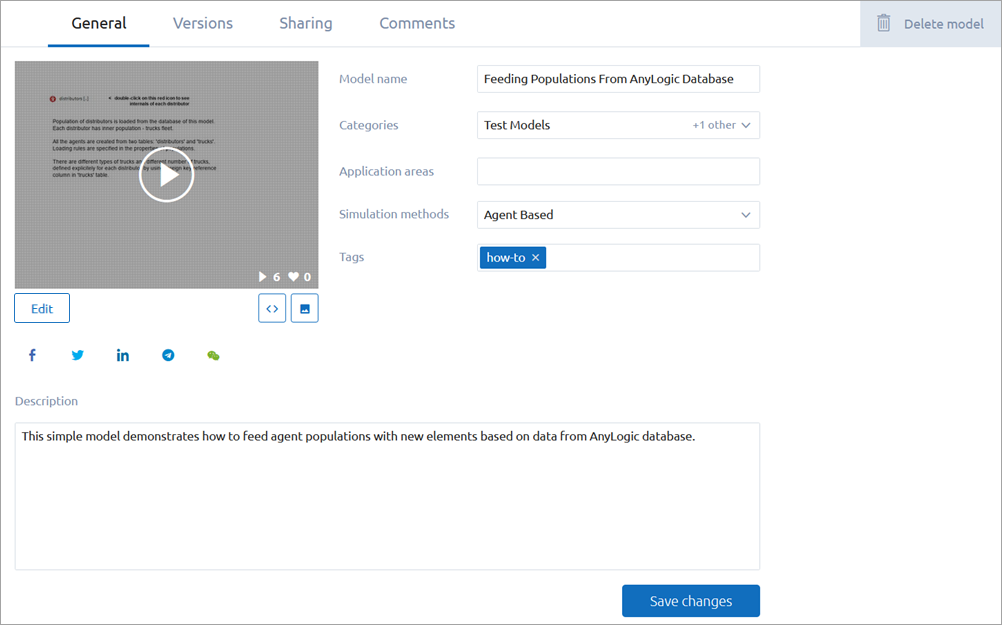Expand the +1 other categories indicator
The height and width of the screenshot is (625, 1002).
tap(716, 125)
